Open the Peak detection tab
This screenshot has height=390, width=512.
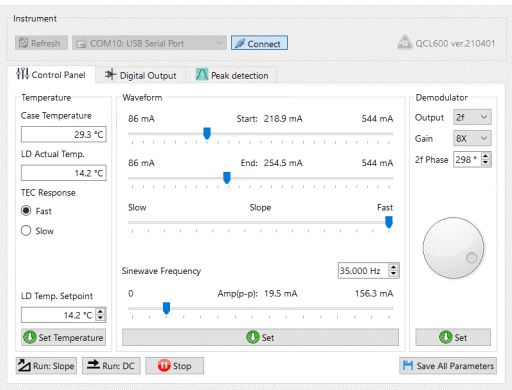232,75
